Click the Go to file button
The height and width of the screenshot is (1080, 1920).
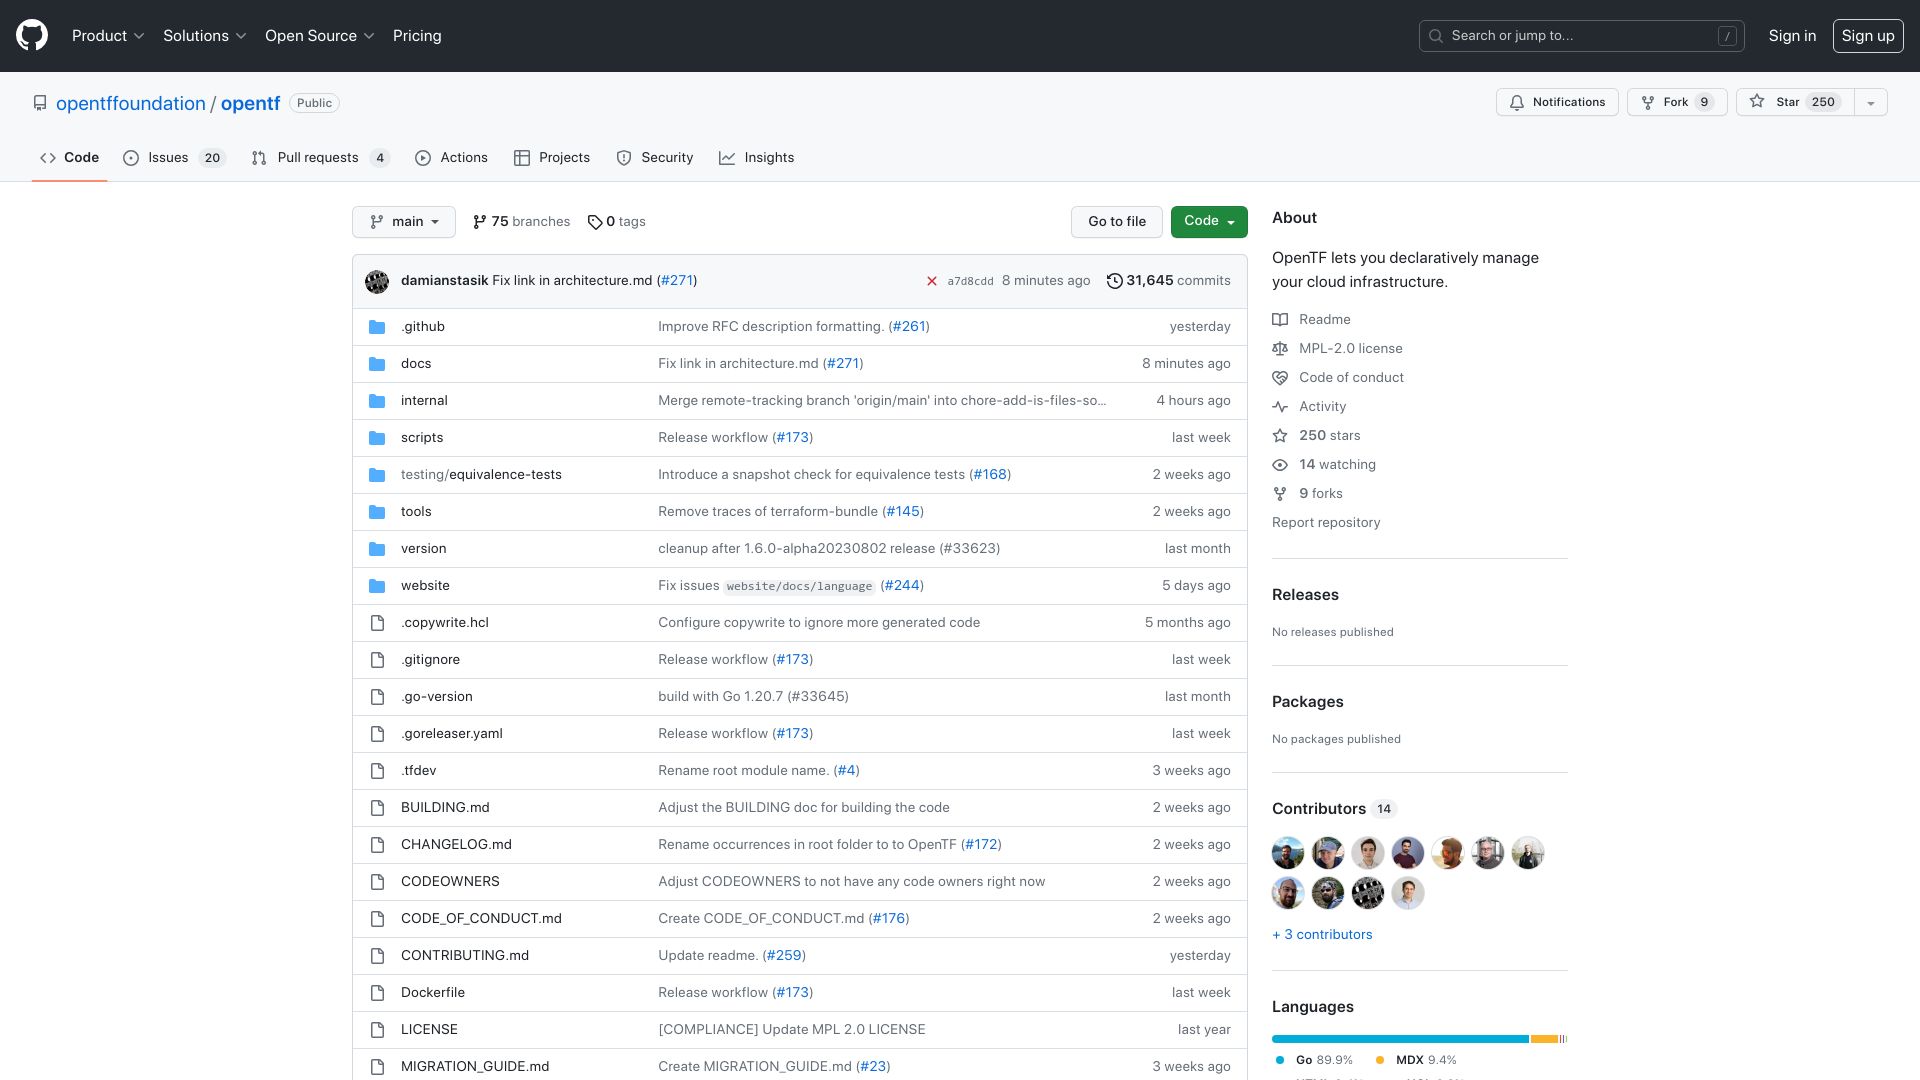[x=1117, y=222]
